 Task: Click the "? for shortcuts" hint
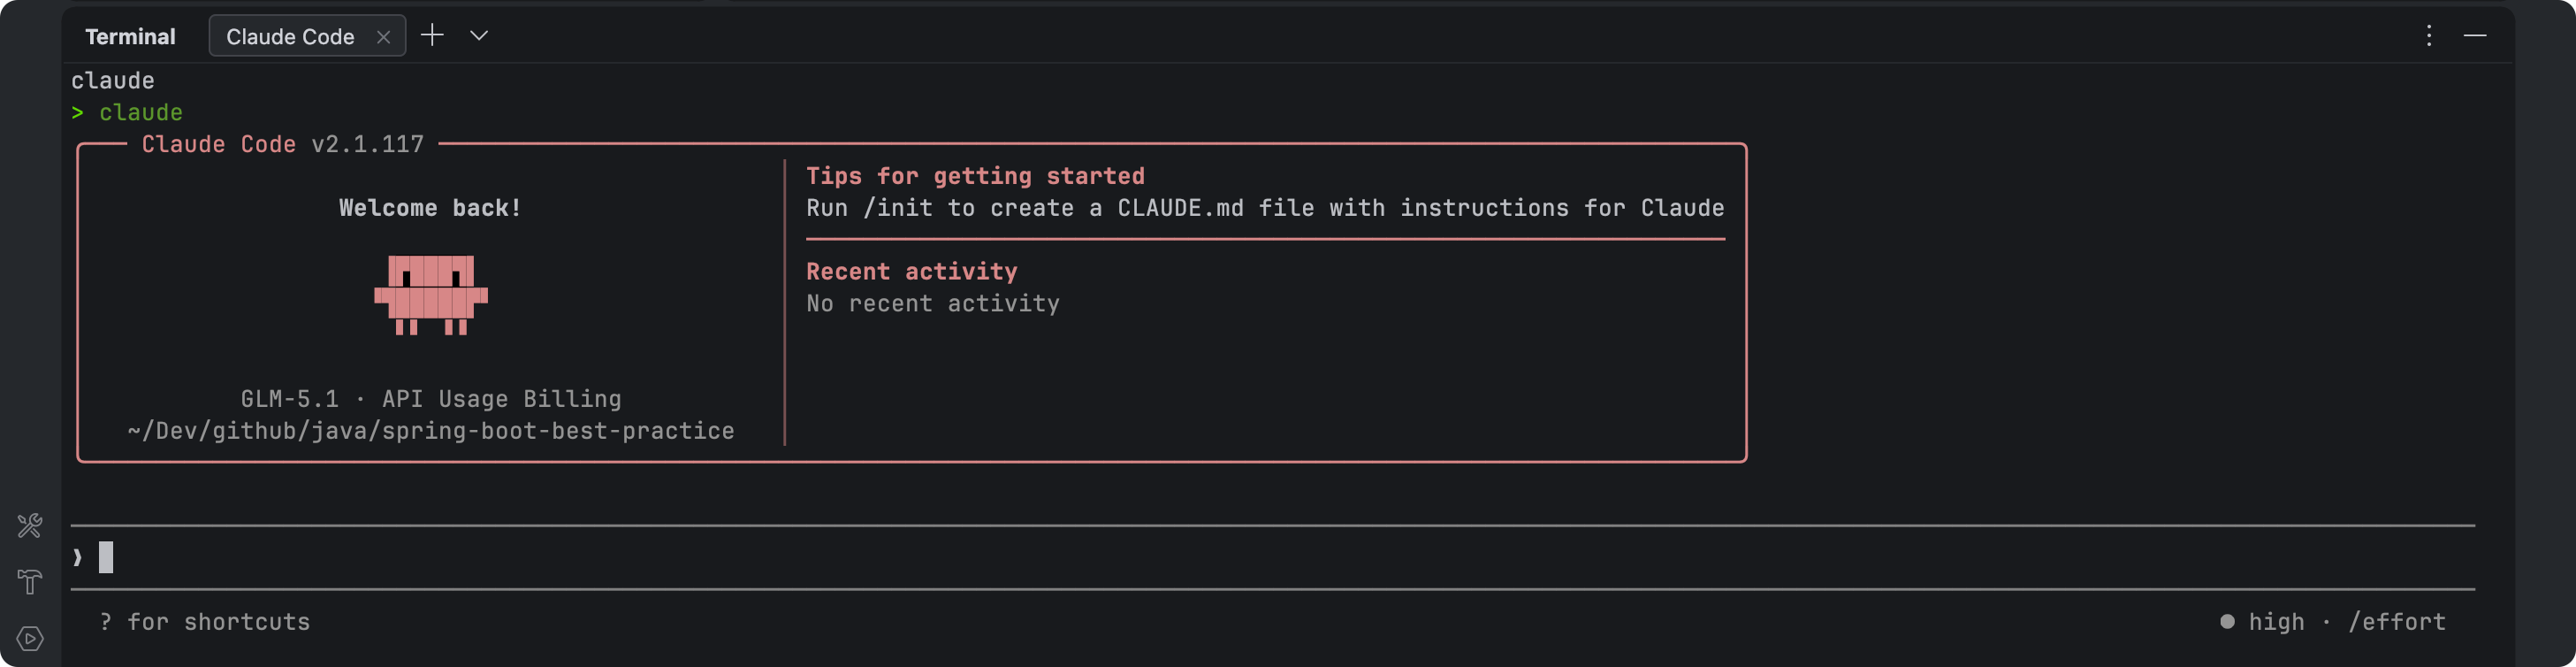pos(205,622)
